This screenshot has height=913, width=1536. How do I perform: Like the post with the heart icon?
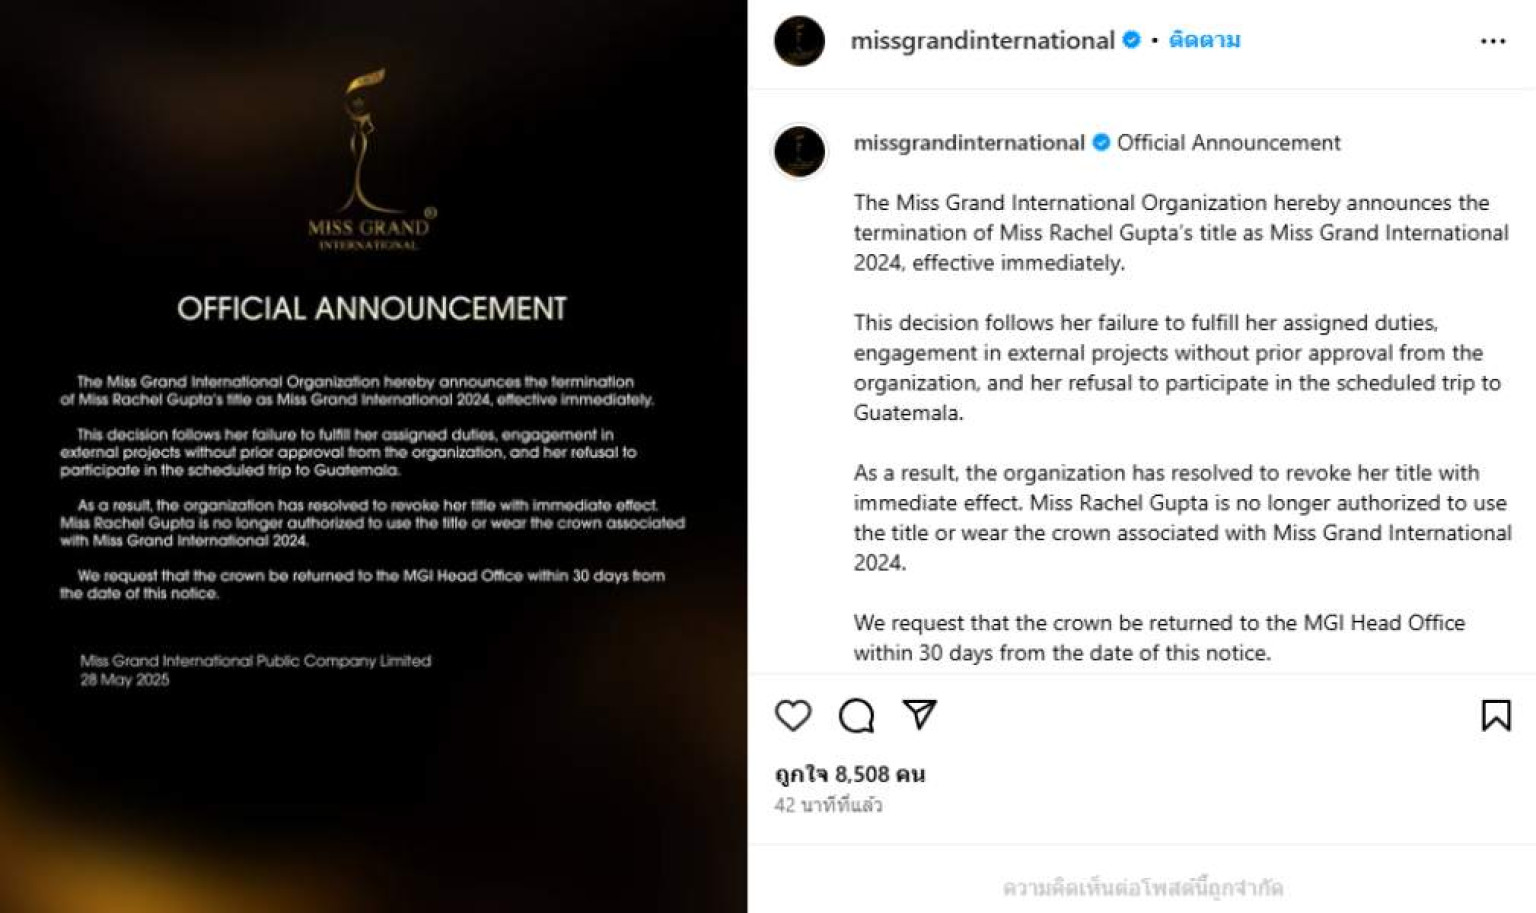(793, 715)
